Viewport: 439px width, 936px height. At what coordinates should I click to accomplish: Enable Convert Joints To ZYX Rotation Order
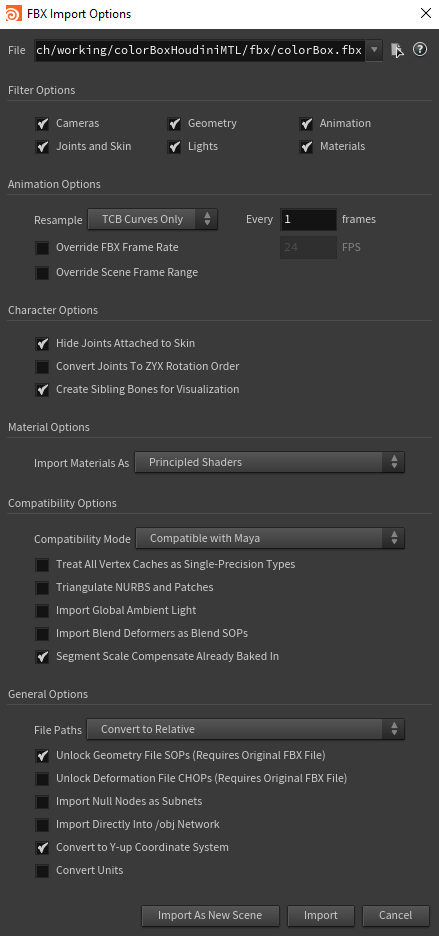[x=42, y=367]
